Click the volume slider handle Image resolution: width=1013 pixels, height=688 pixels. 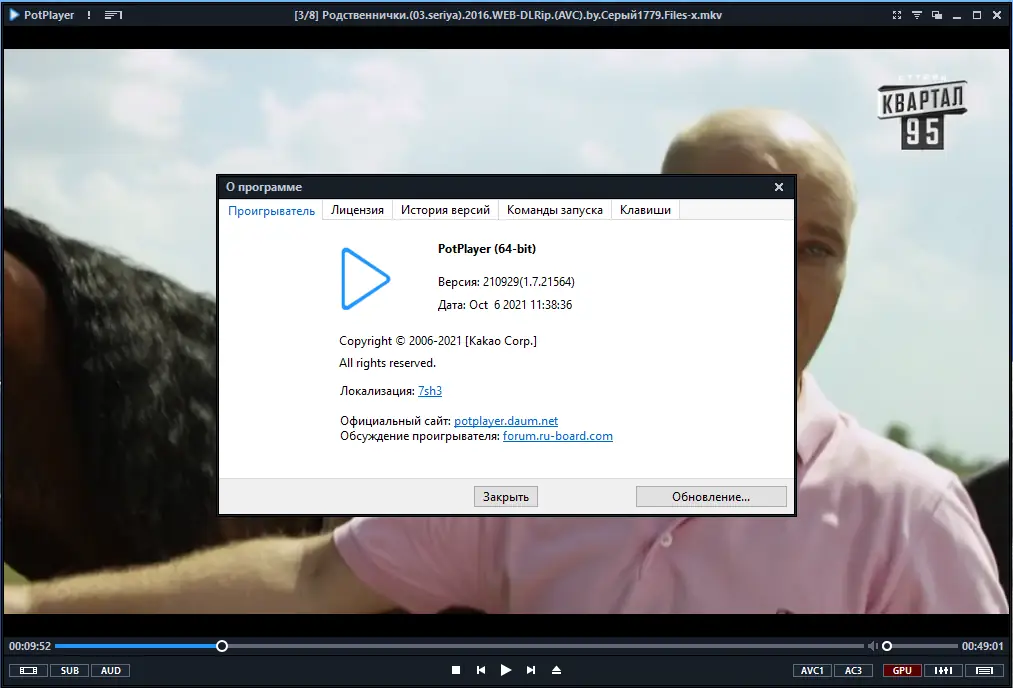[x=887, y=646]
